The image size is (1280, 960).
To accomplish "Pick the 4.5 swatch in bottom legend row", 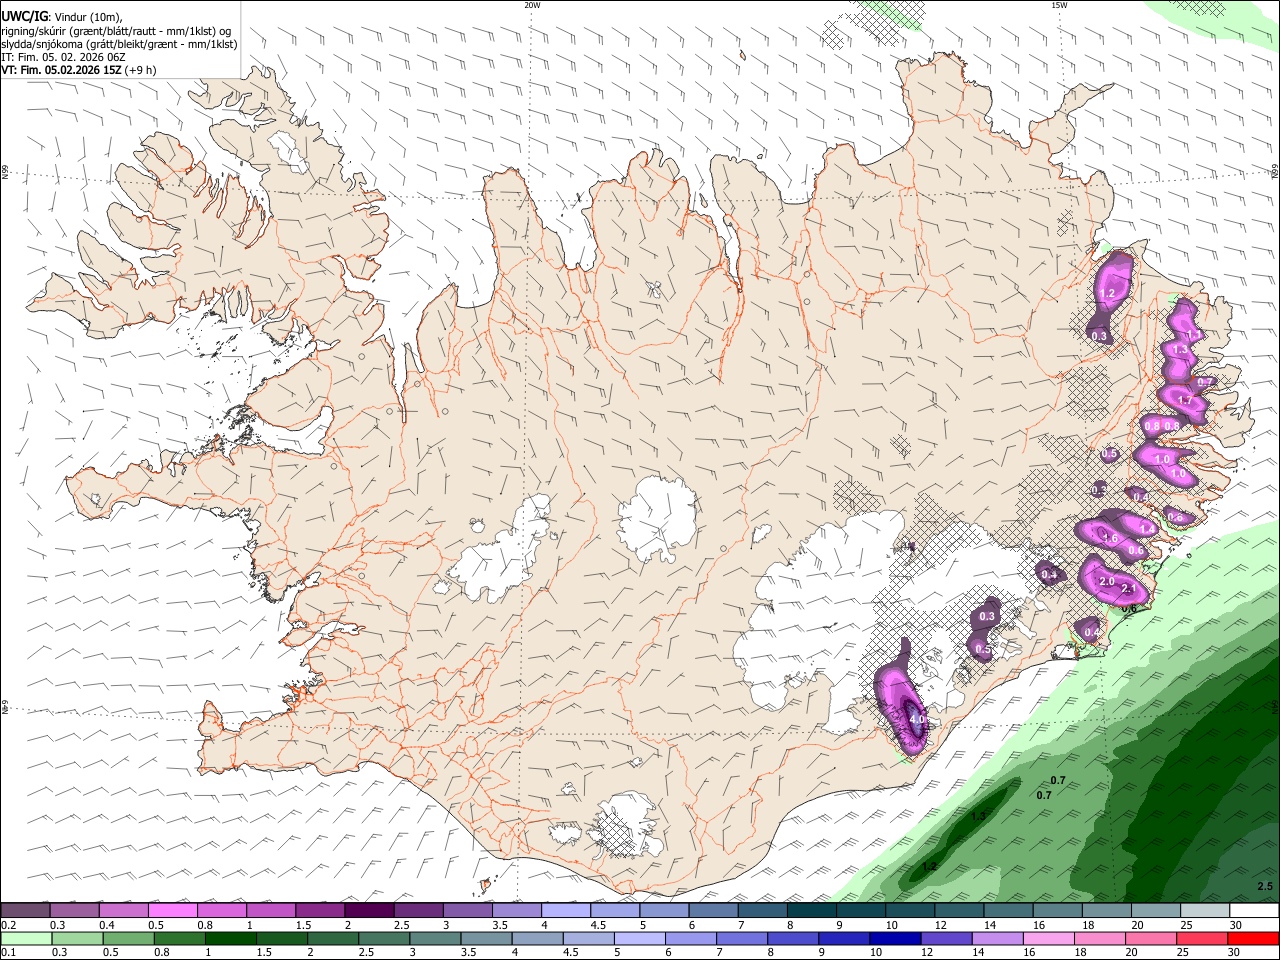I will click(587, 939).
